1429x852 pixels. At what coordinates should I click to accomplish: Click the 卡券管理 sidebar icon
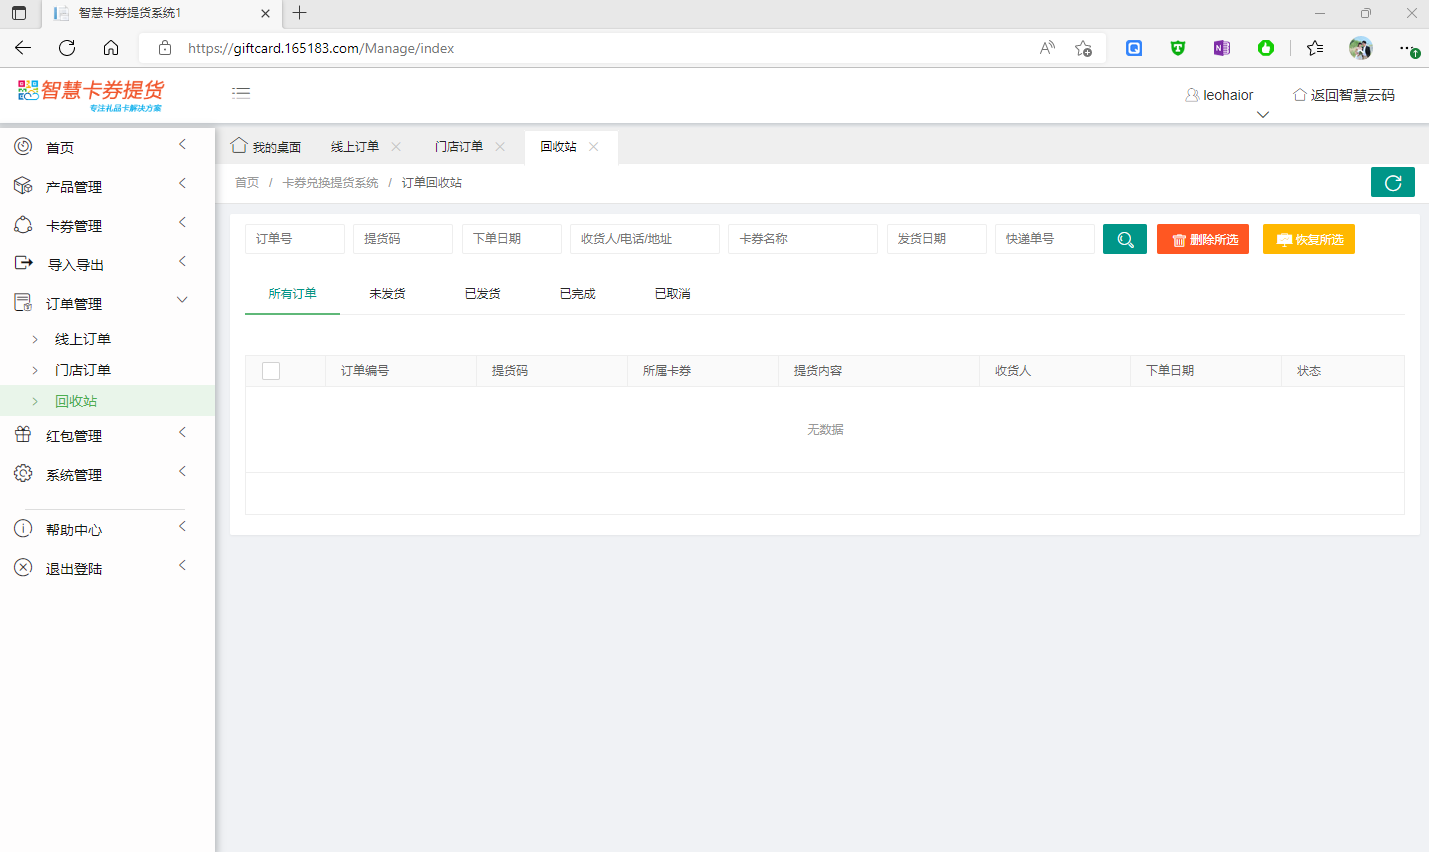[23, 225]
